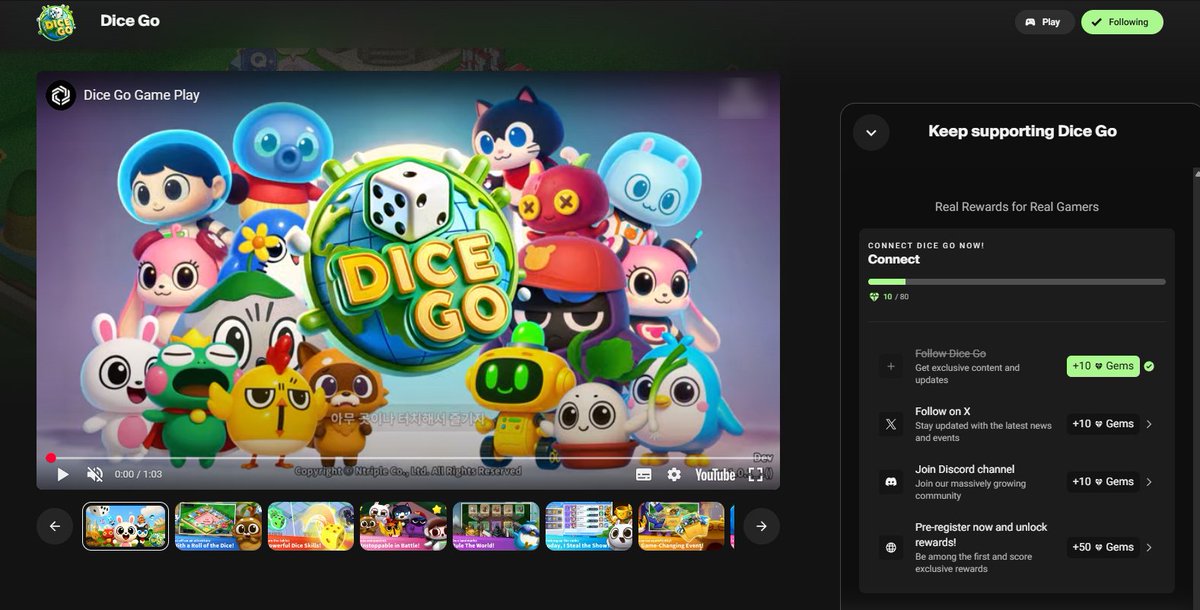Play the Dice Go video

(x=63, y=474)
